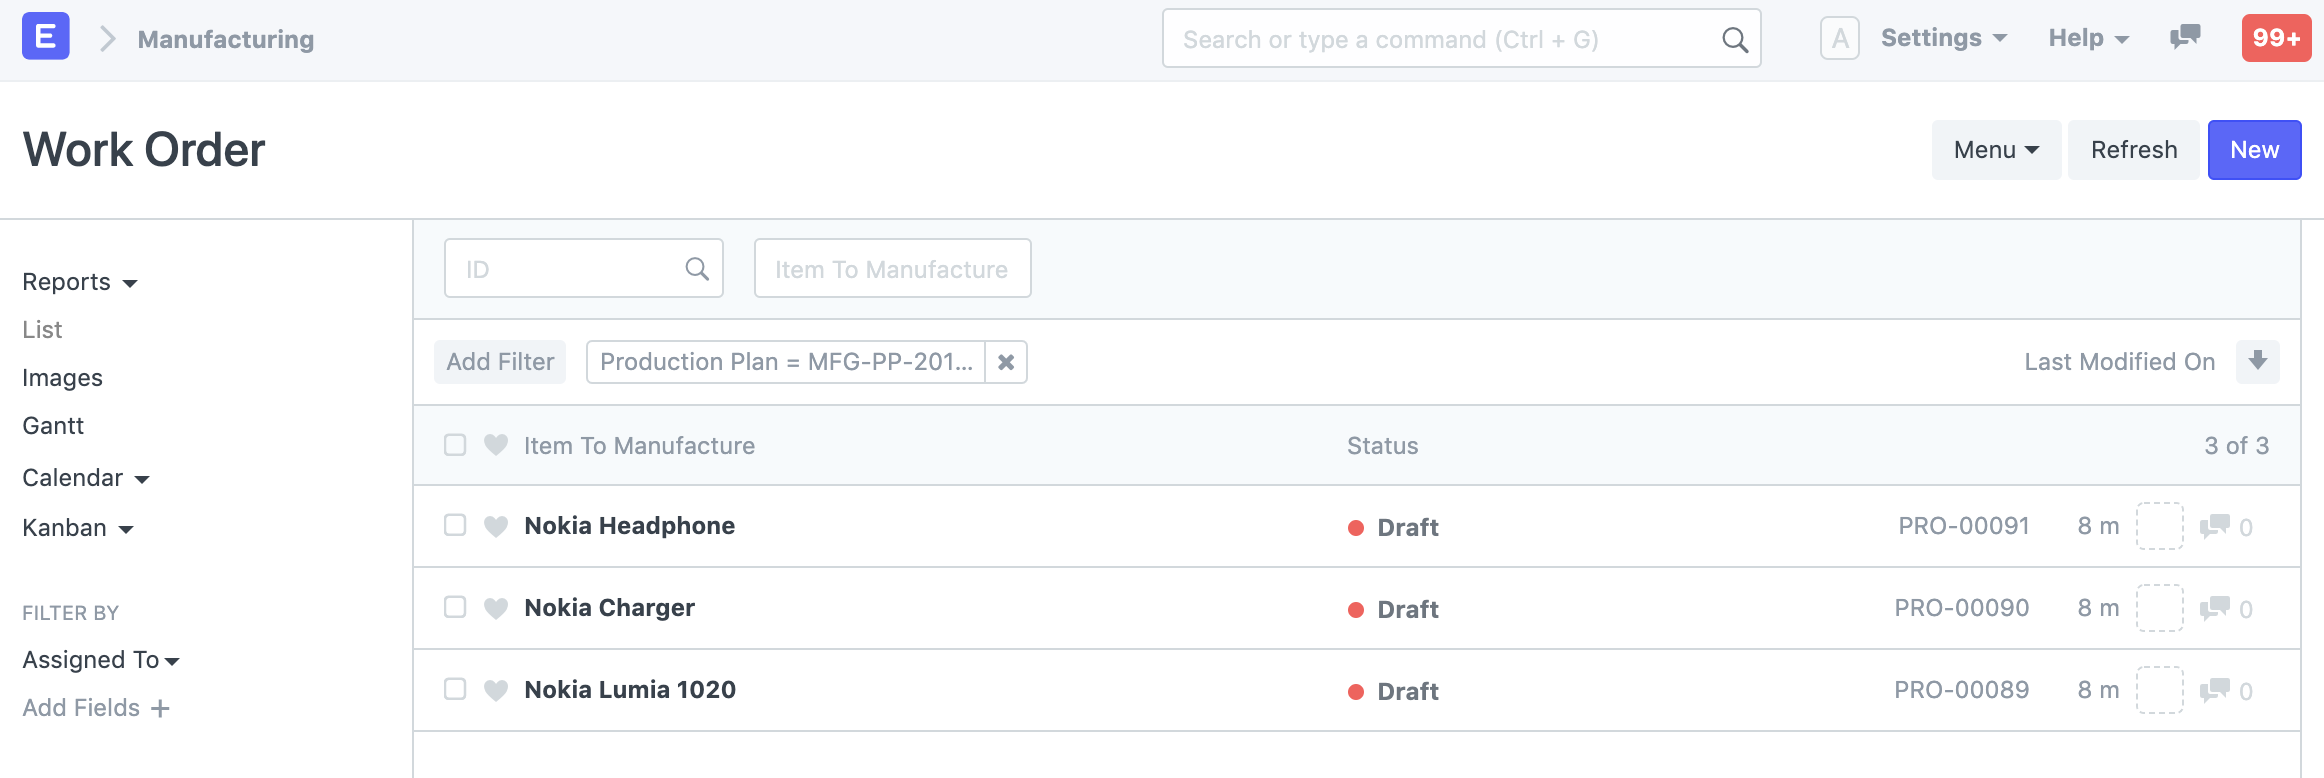Focus the ID filter field
Image resolution: width=2324 pixels, height=778 pixels.
pos(583,268)
